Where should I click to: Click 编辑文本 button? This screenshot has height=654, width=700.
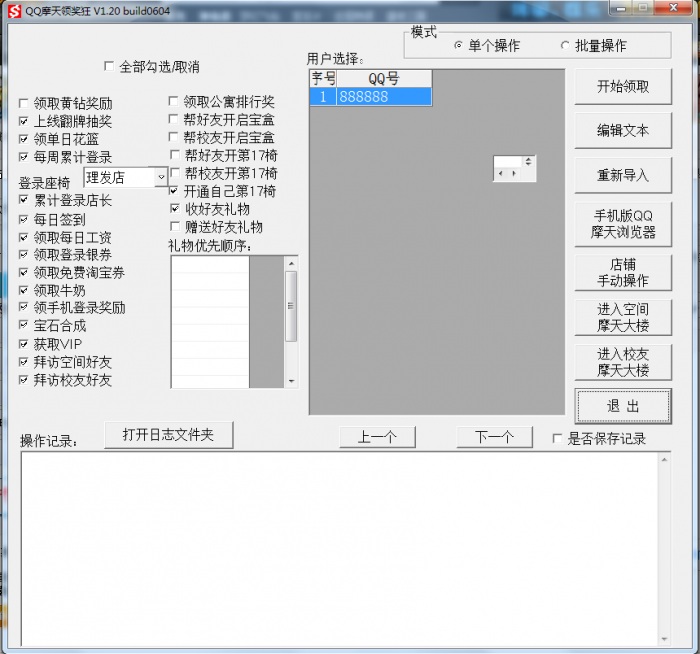(x=623, y=130)
